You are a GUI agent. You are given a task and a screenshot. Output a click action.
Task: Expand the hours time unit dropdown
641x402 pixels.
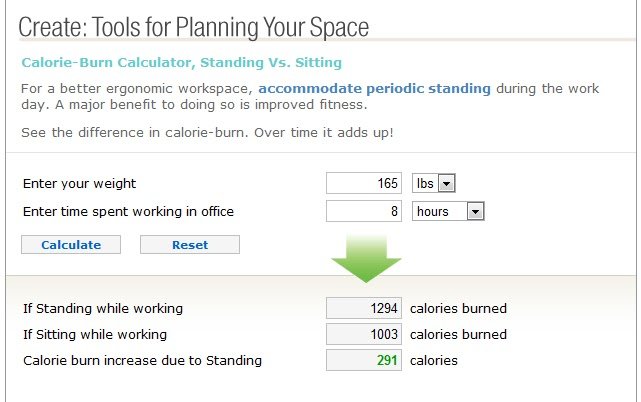click(x=448, y=212)
